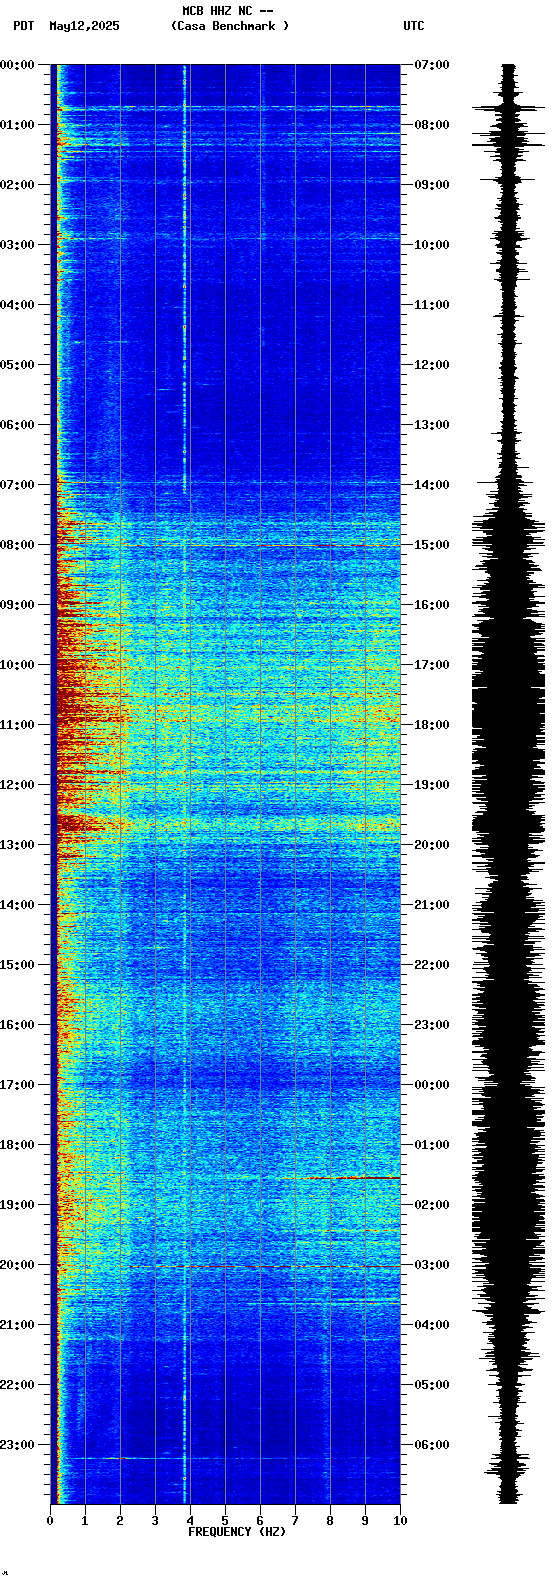Click the PDT time label '10:00'
This screenshot has width=552, height=1584.
pos(17,665)
